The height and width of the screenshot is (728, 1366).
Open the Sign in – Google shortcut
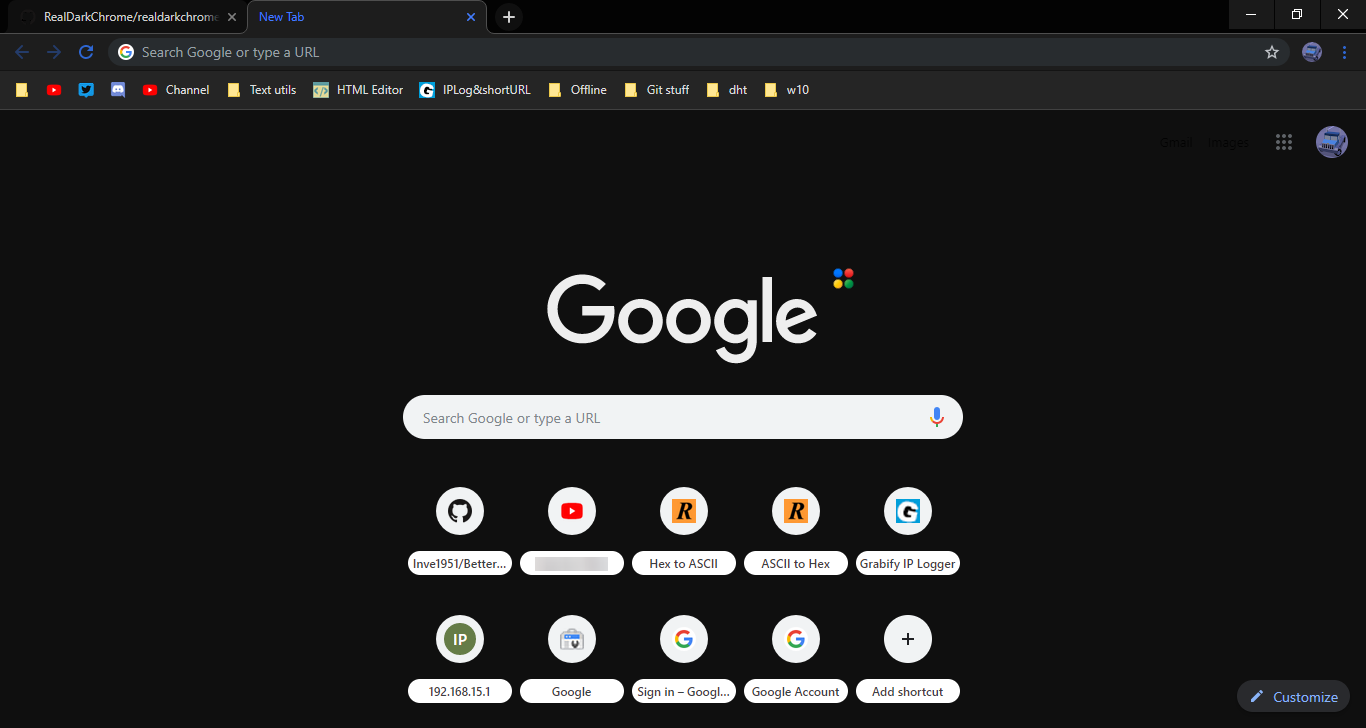[684, 660]
